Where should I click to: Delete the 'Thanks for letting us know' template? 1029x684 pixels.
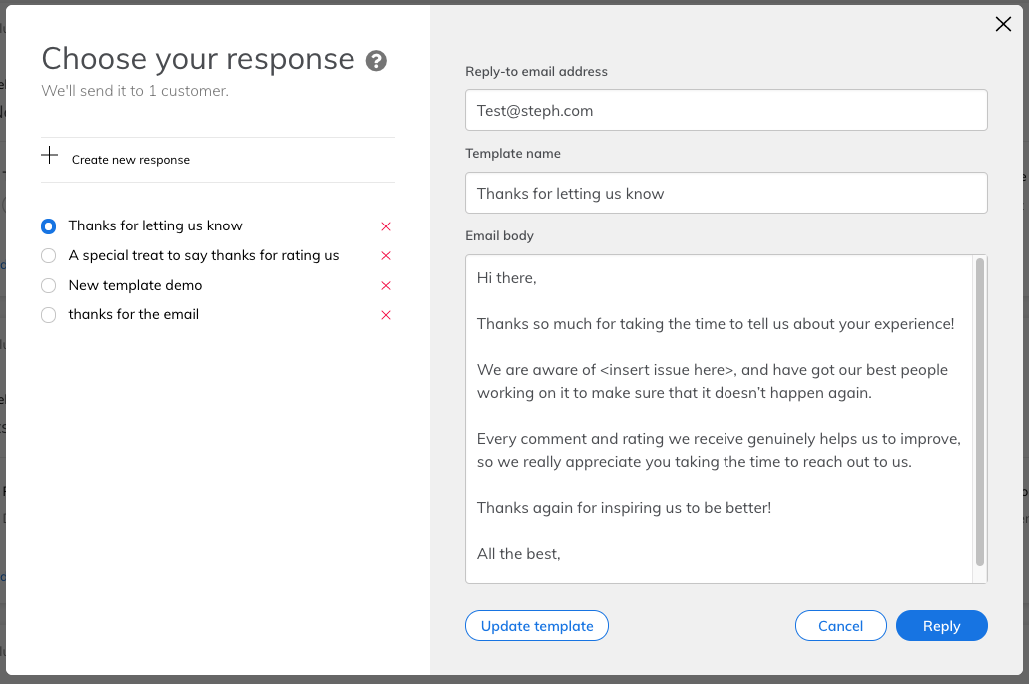(386, 227)
